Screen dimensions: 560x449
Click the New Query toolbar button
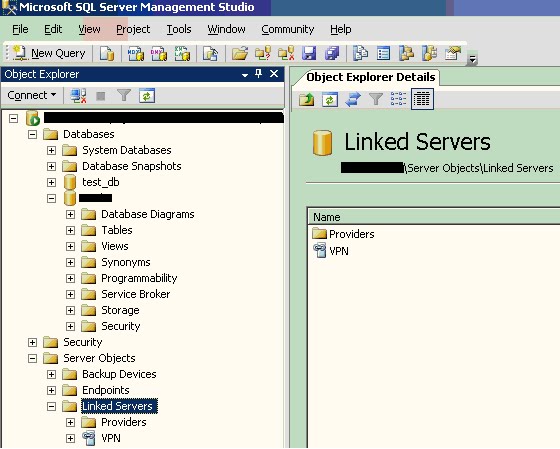[x=49, y=54]
